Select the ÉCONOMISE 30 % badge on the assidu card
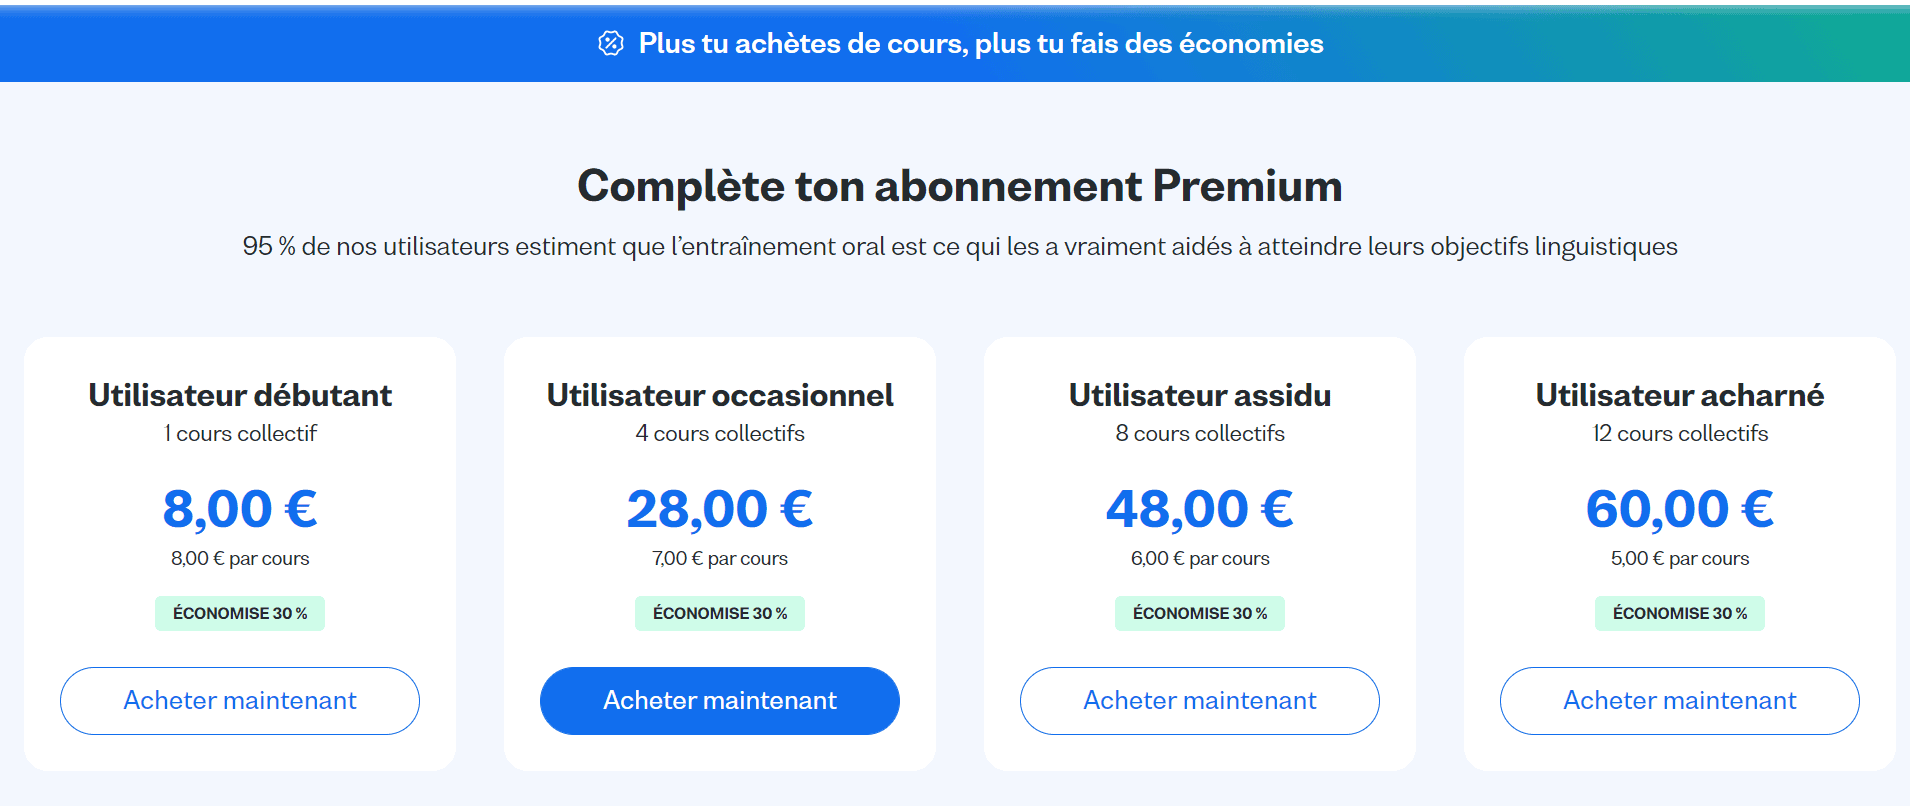Viewport: 1910px width, 806px height. click(1199, 613)
